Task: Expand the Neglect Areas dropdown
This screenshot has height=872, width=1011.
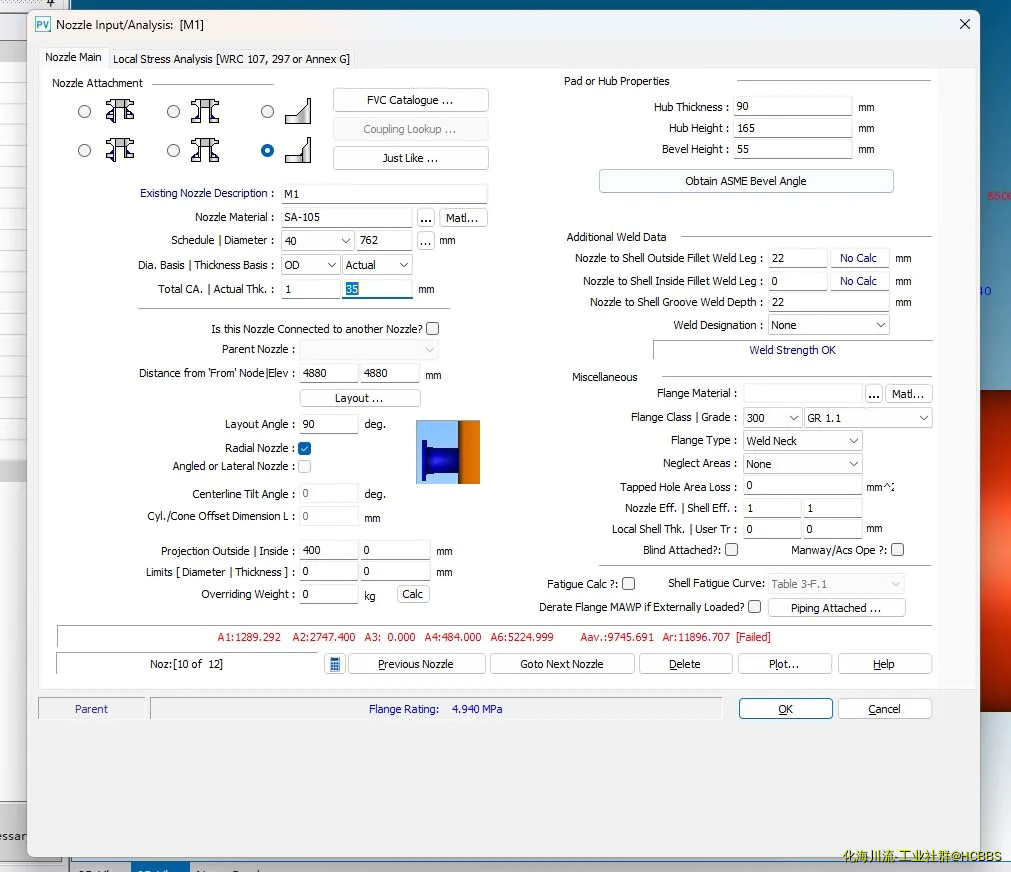Action: pyautogui.click(x=803, y=464)
